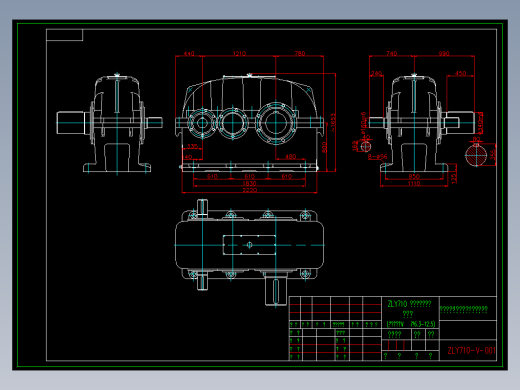The image size is (520, 390).
Task: Select the 8-ø56 hole annotation
Action: pos(378,156)
